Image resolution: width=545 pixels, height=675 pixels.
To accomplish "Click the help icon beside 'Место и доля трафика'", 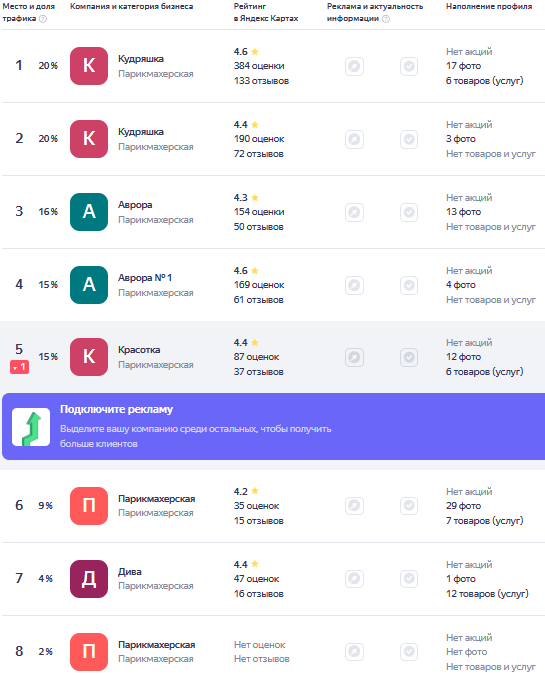I will (43, 19).
